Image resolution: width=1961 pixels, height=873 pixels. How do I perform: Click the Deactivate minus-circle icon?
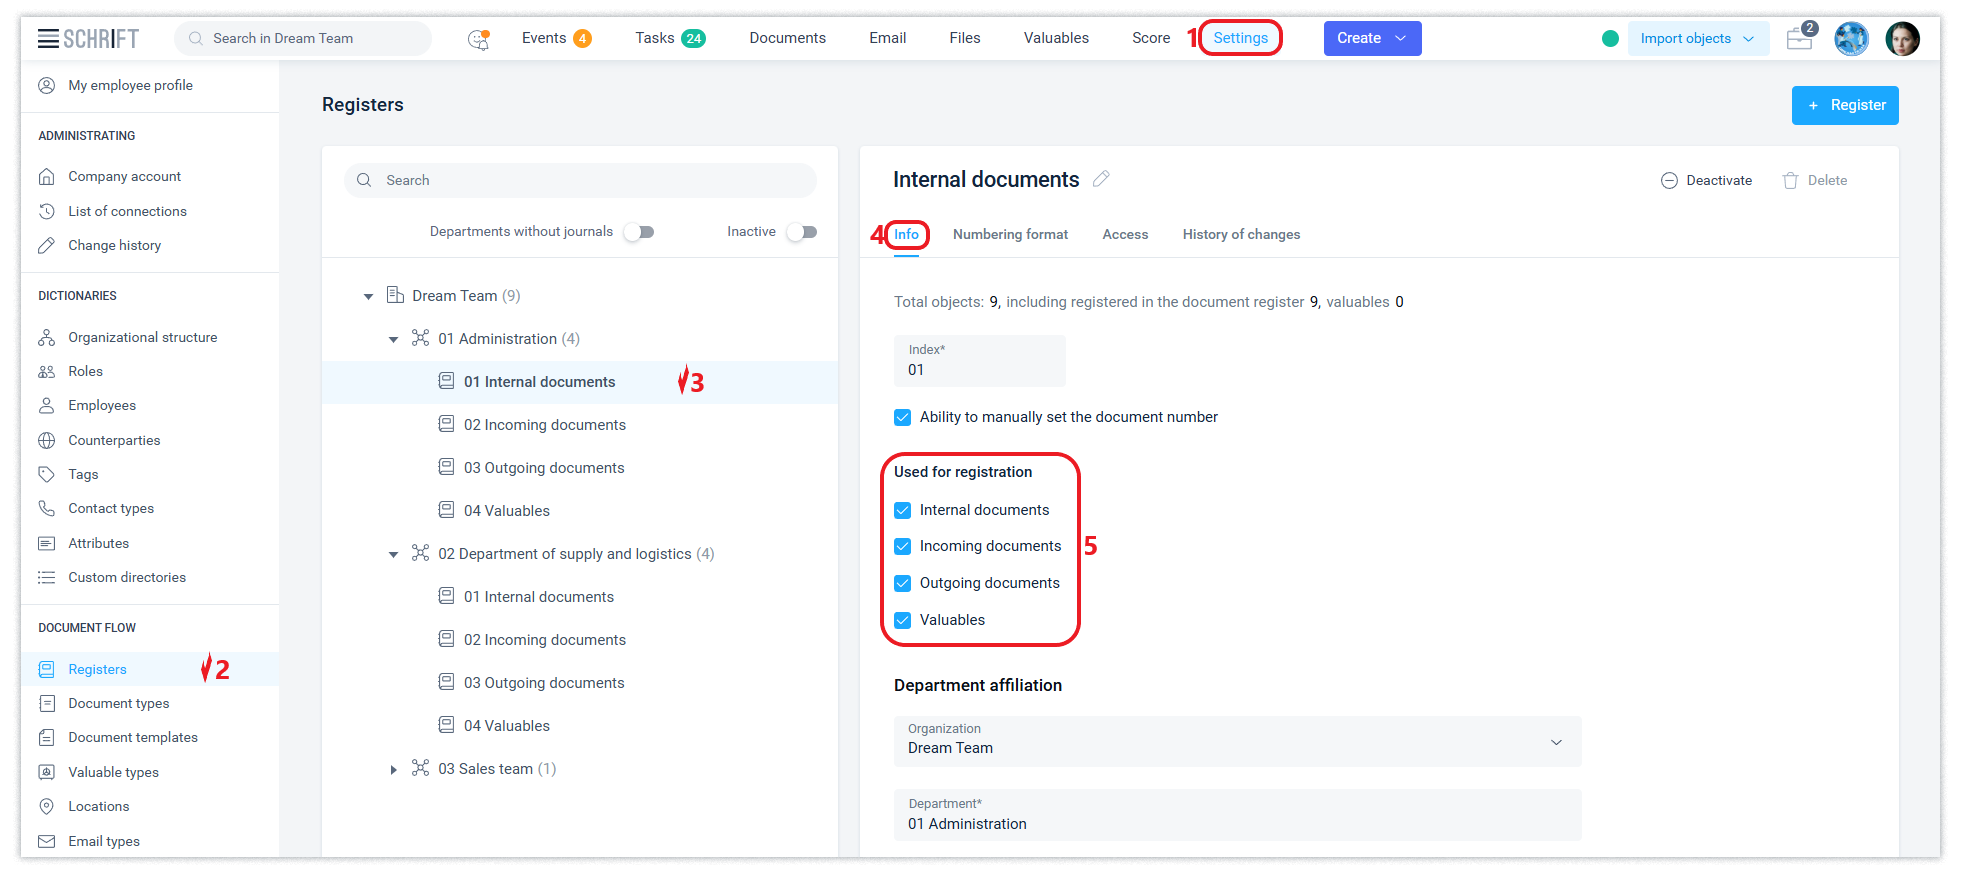click(x=1669, y=181)
